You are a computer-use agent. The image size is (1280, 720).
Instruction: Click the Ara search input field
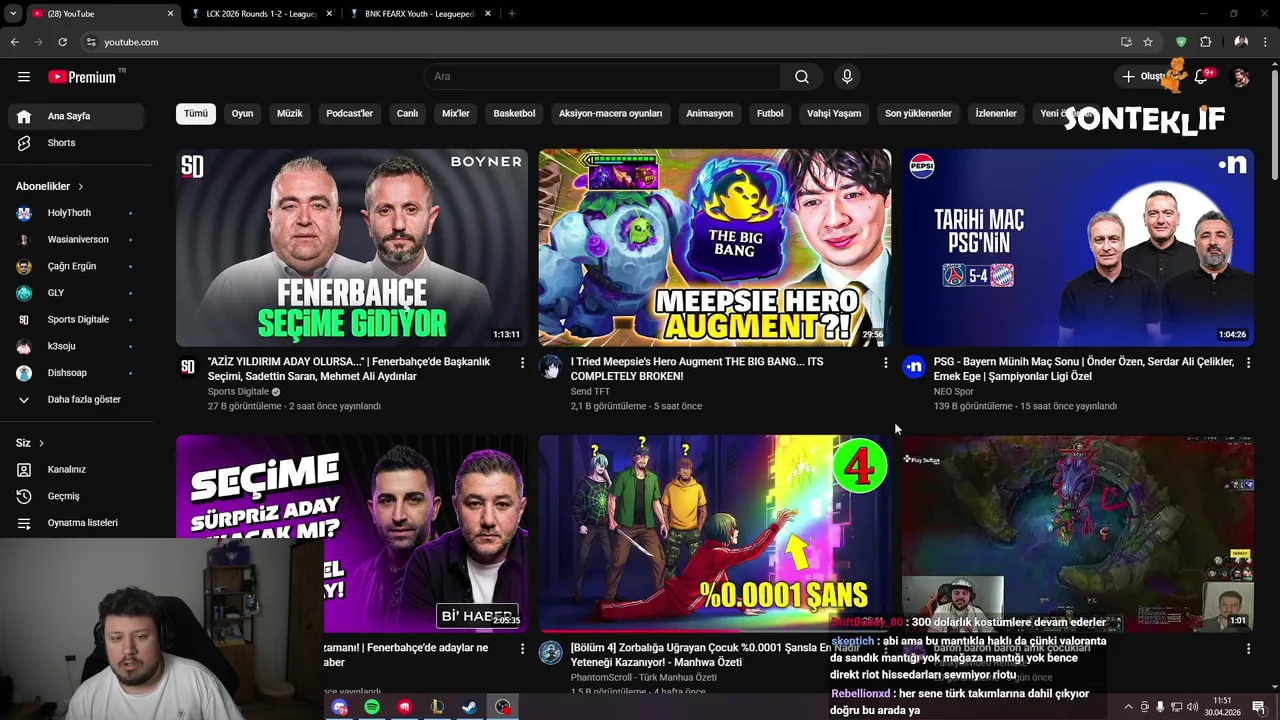(x=602, y=76)
